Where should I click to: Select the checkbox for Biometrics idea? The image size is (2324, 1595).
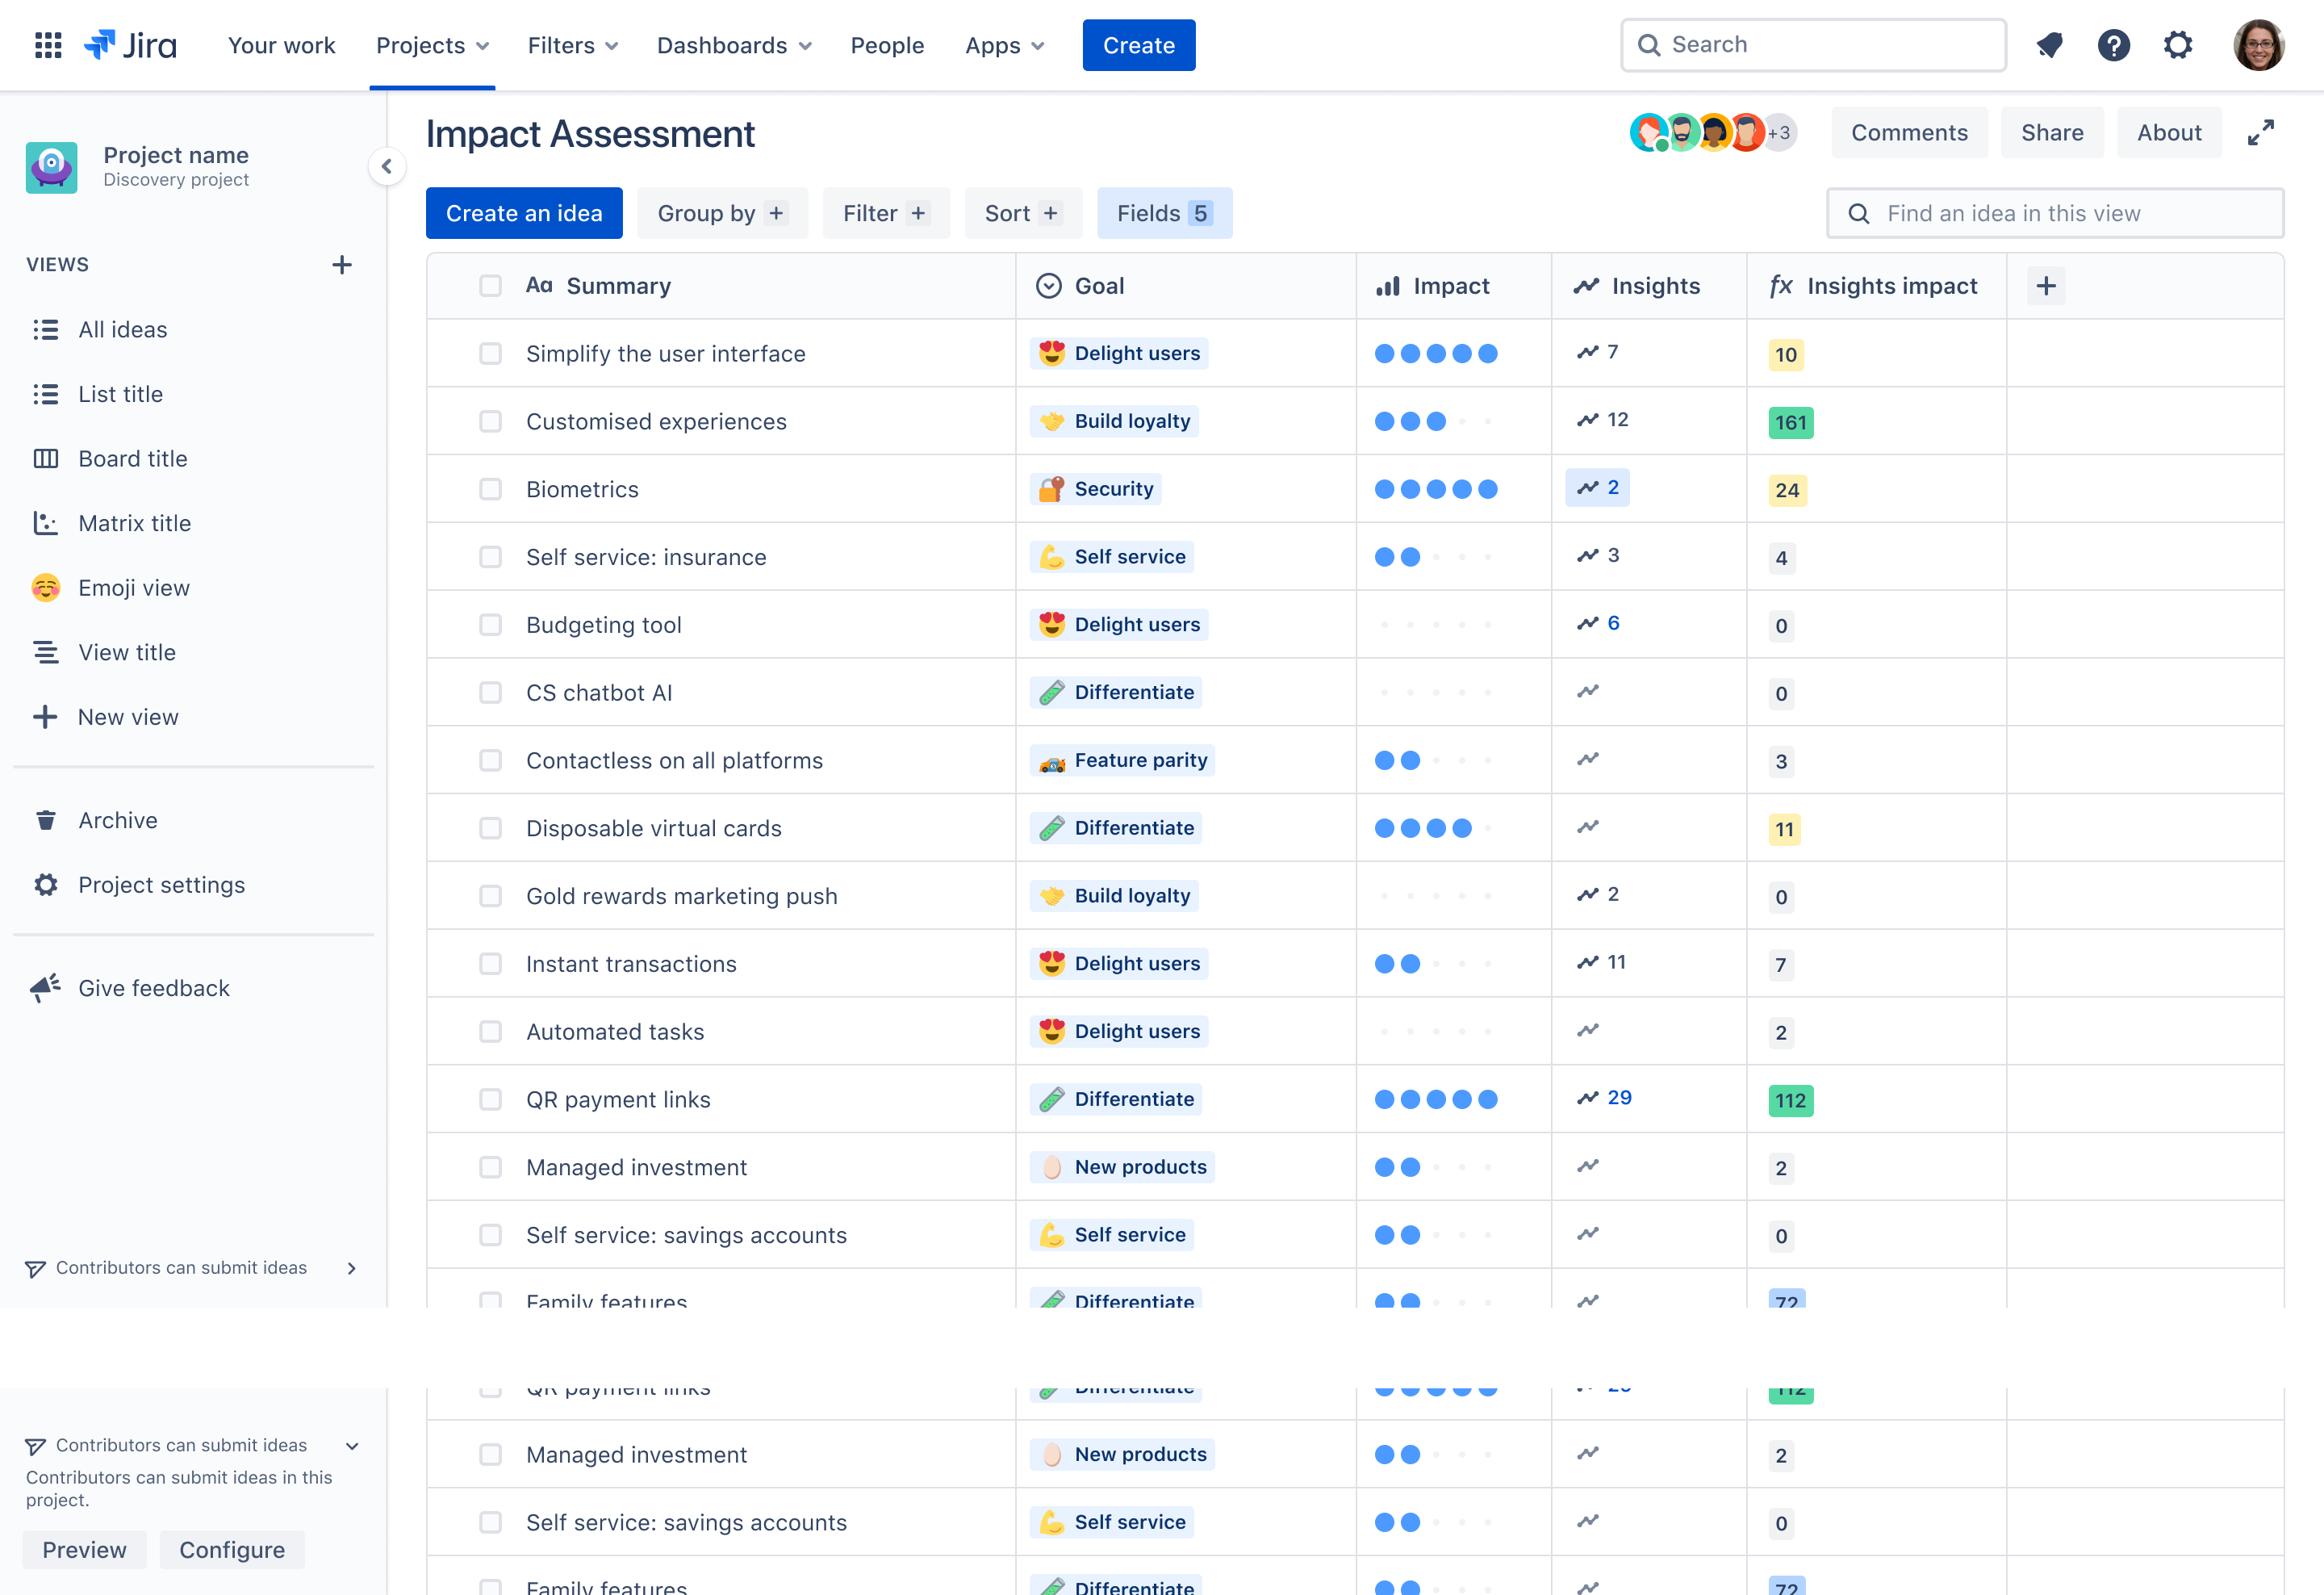coord(490,489)
